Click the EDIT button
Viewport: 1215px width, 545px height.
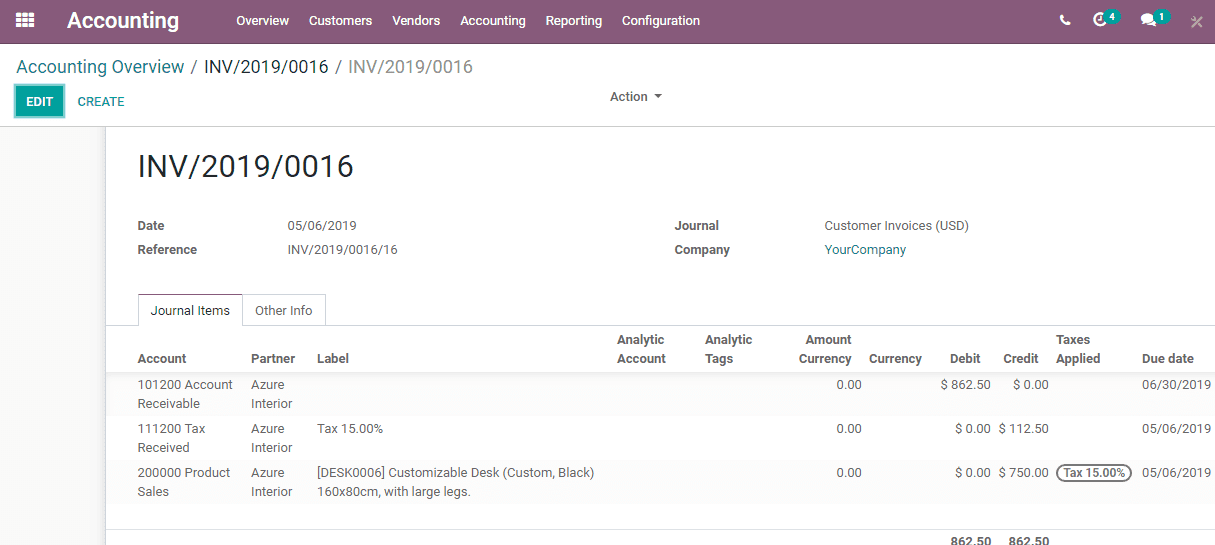click(x=40, y=101)
